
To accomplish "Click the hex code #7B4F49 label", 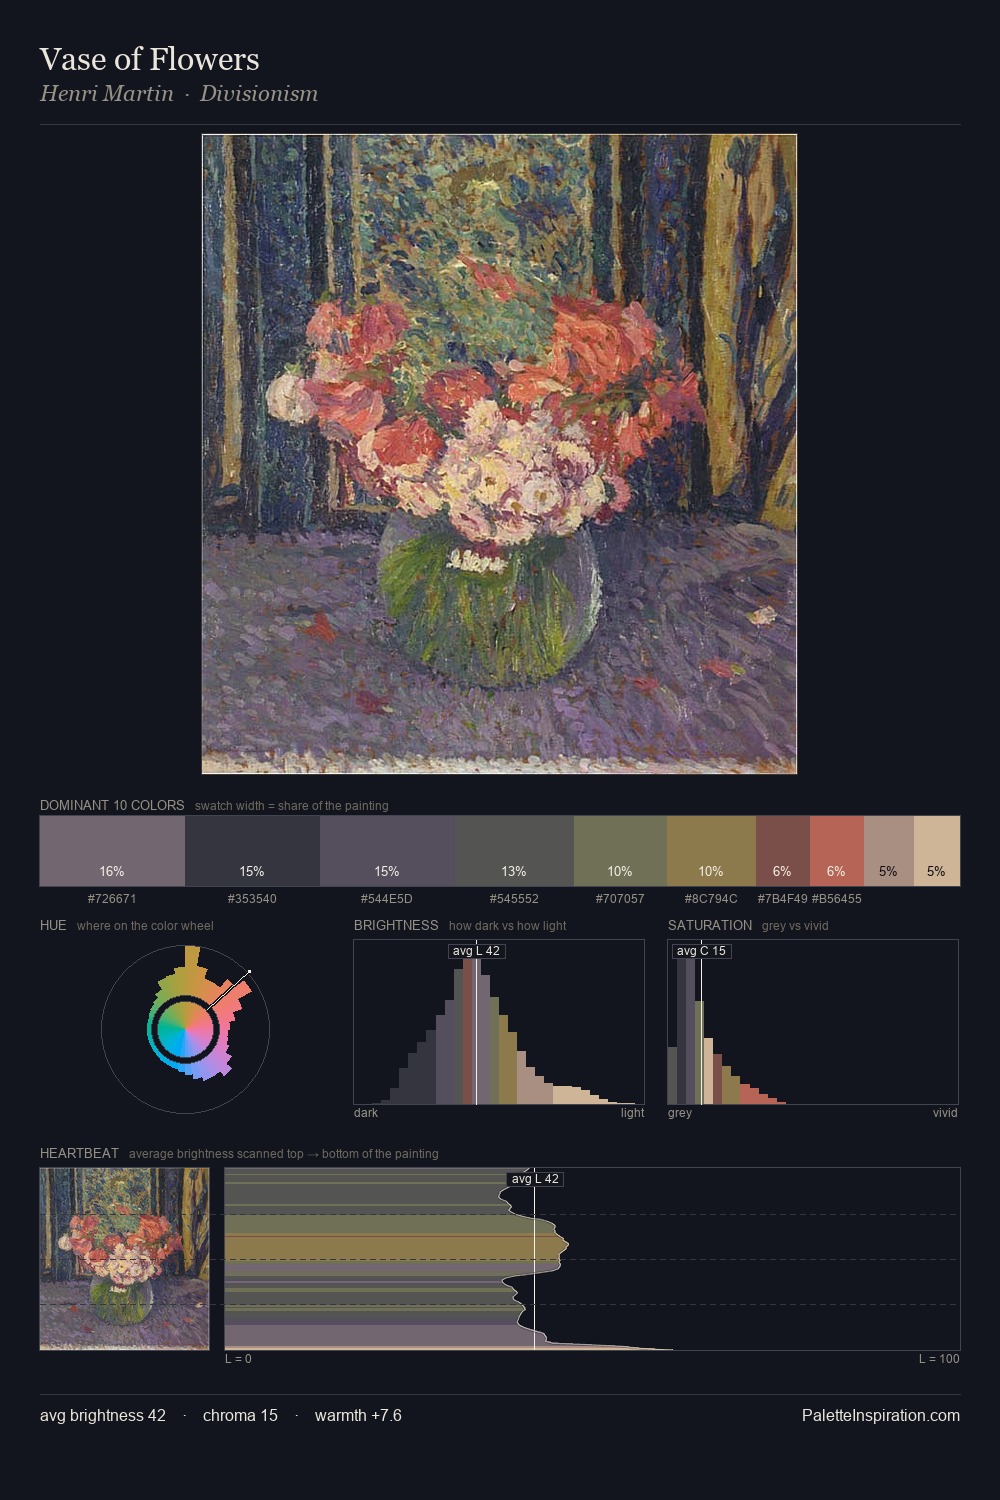I will 782,899.
